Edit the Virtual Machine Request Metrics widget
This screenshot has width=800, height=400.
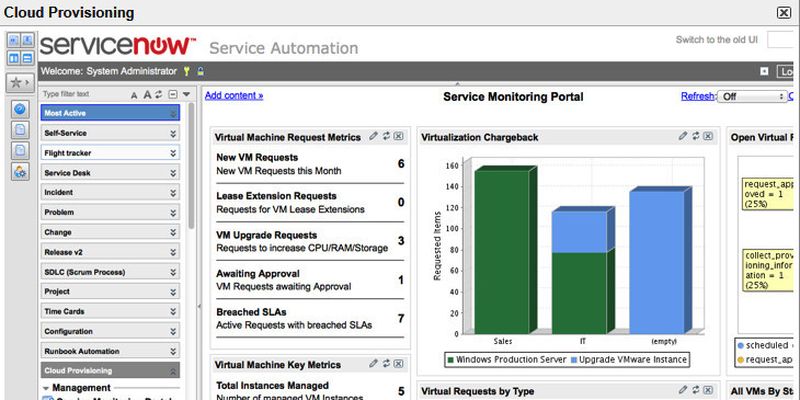coord(373,136)
